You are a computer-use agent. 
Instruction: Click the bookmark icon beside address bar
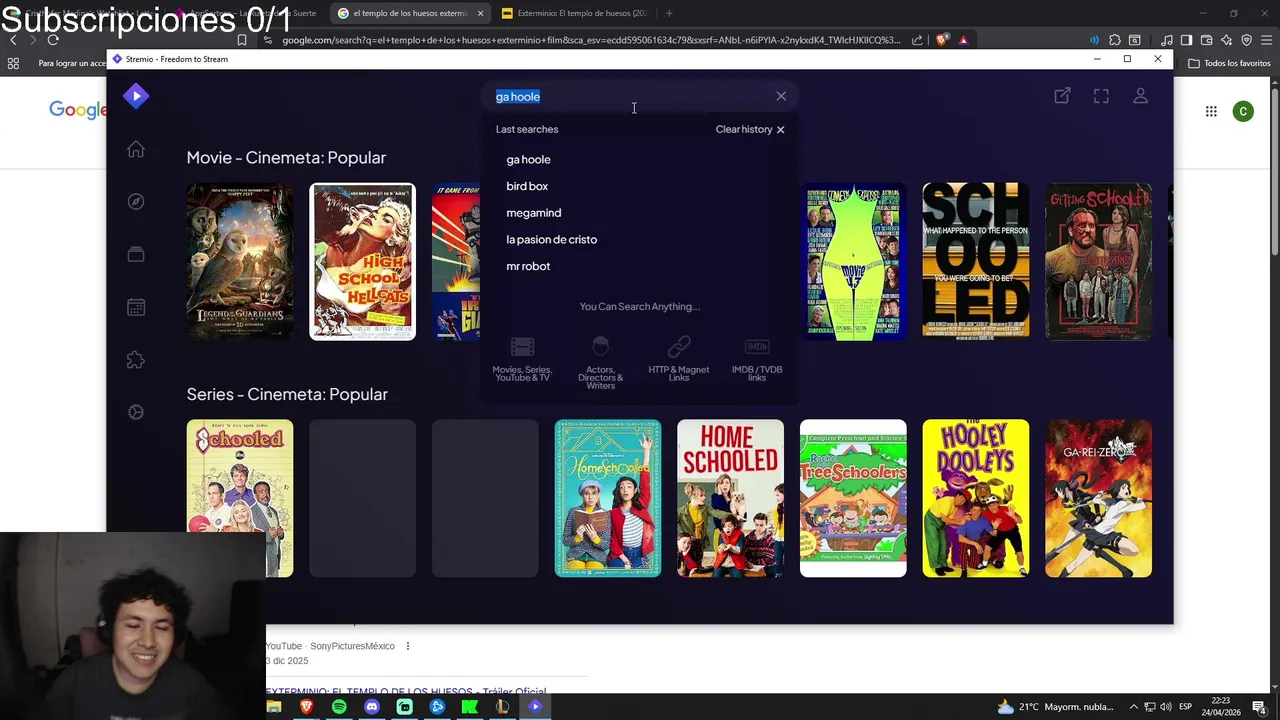(242, 40)
